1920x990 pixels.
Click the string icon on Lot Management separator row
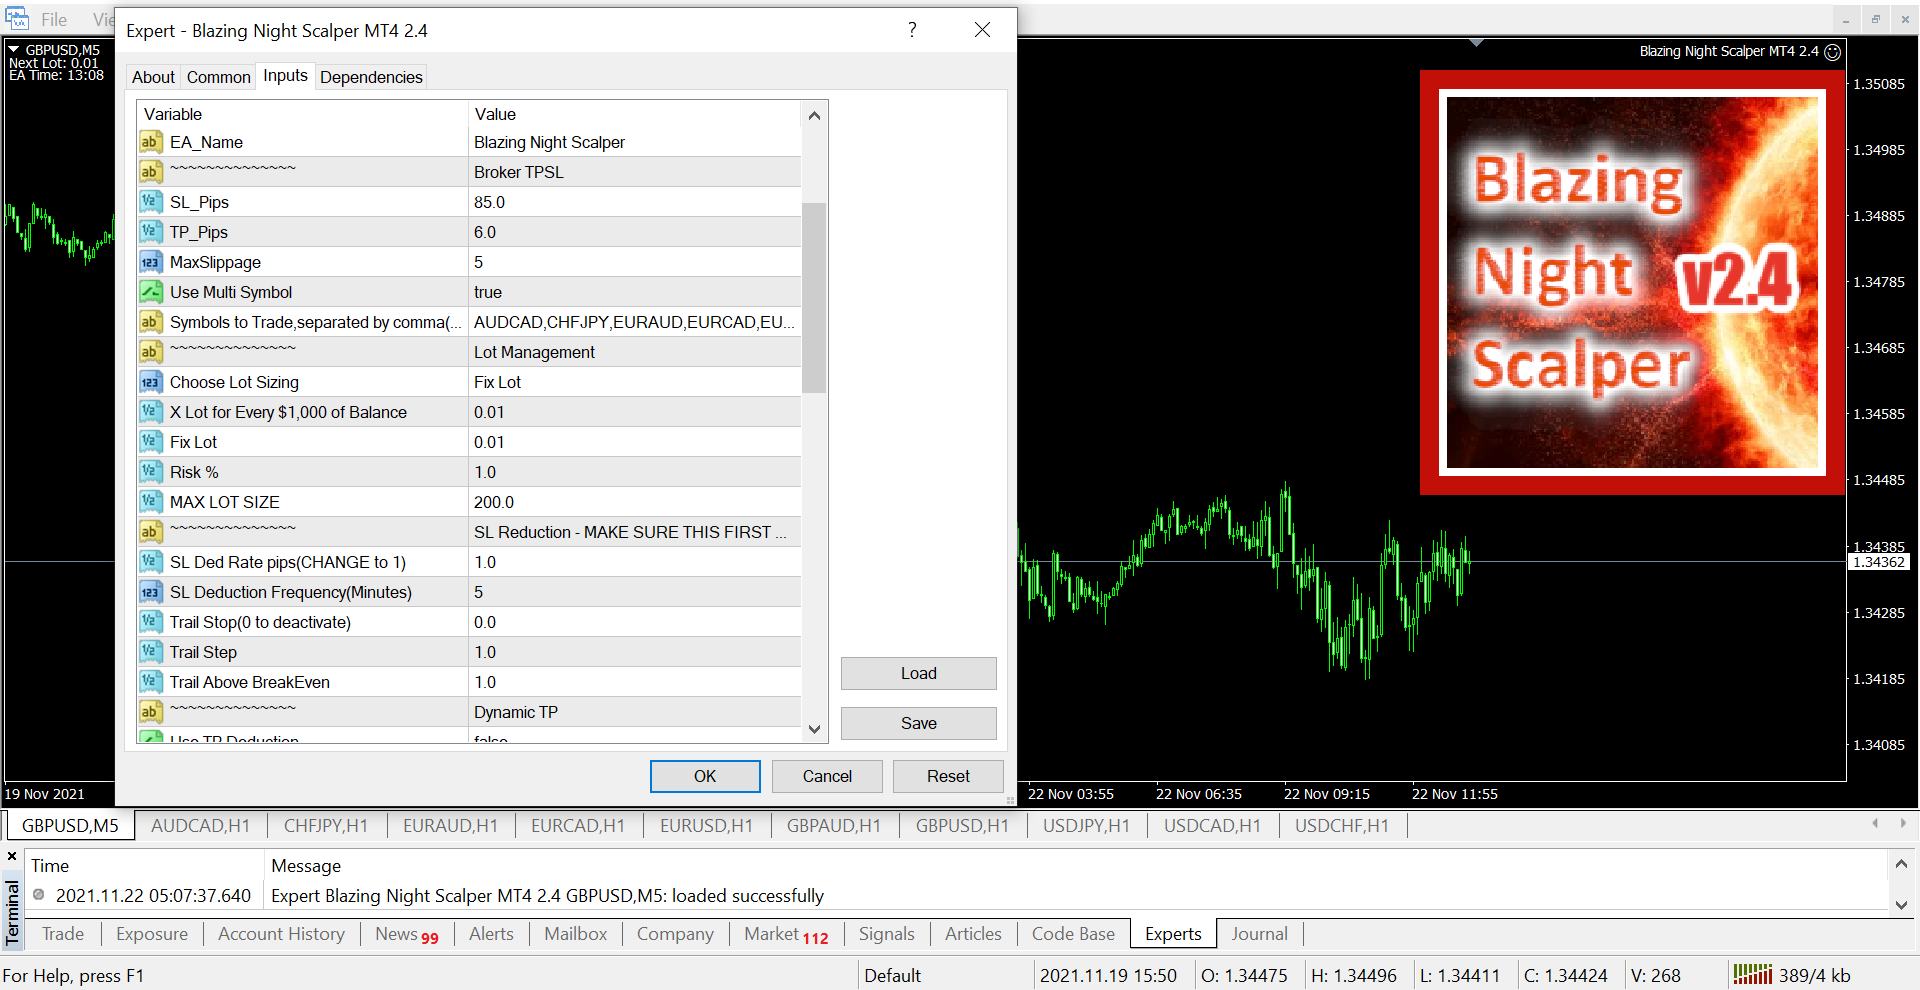150,352
